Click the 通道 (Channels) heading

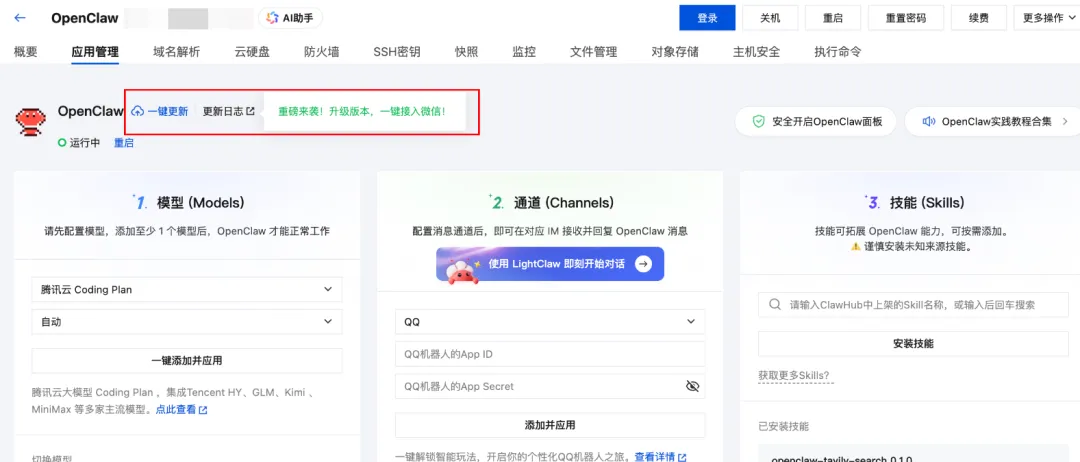pos(563,202)
